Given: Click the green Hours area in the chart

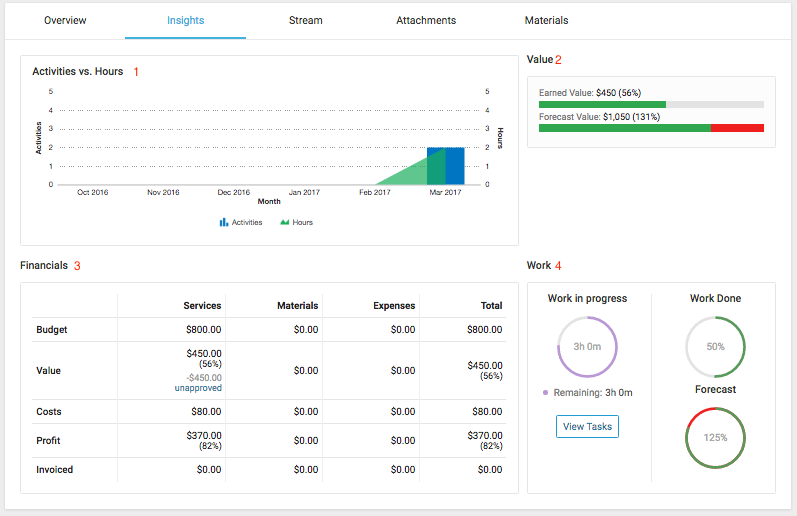Looking at the screenshot, I should pos(405,172).
